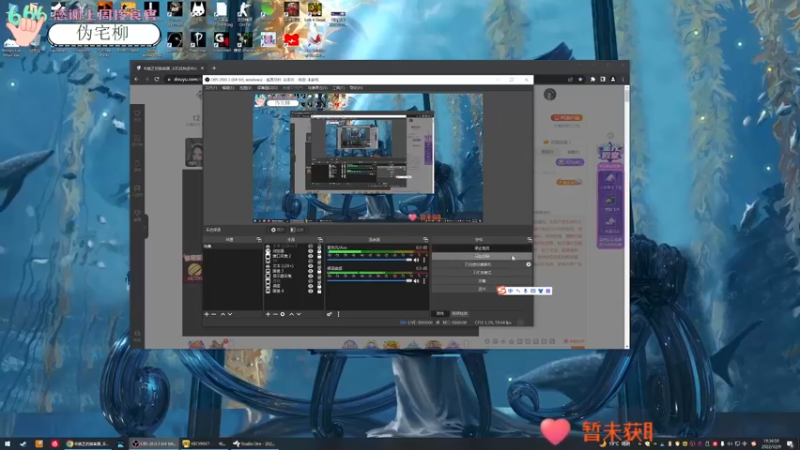Open the 工具(T) menu in OBS
The height and width of the screenshot is (450, 800).
tap(338, 88)
